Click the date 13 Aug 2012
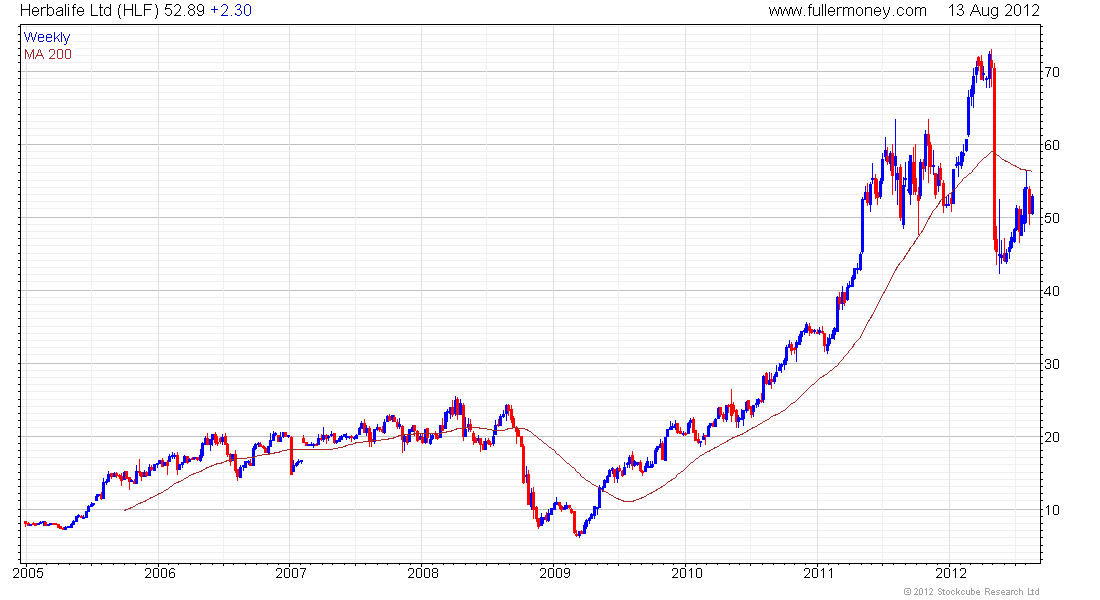 click(993, 11)
